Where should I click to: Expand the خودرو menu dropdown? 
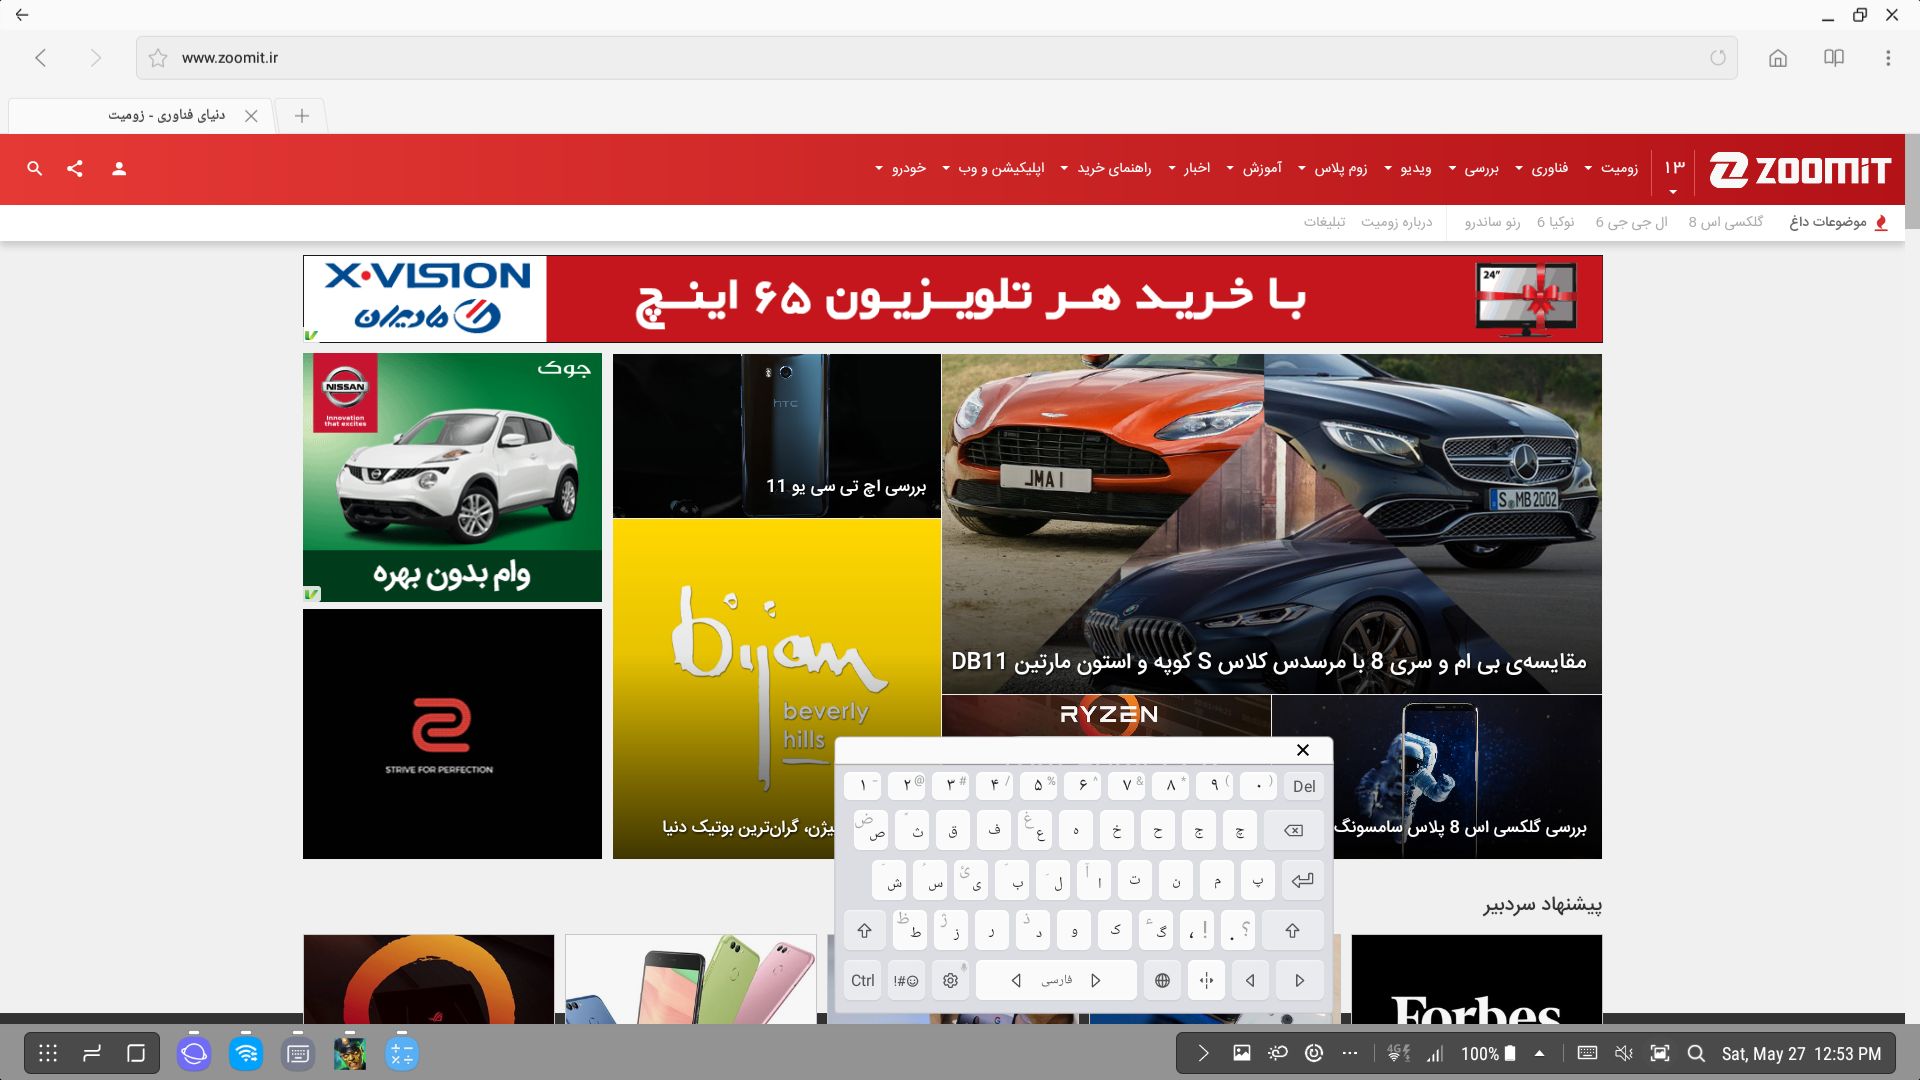(x=901, y=168)
